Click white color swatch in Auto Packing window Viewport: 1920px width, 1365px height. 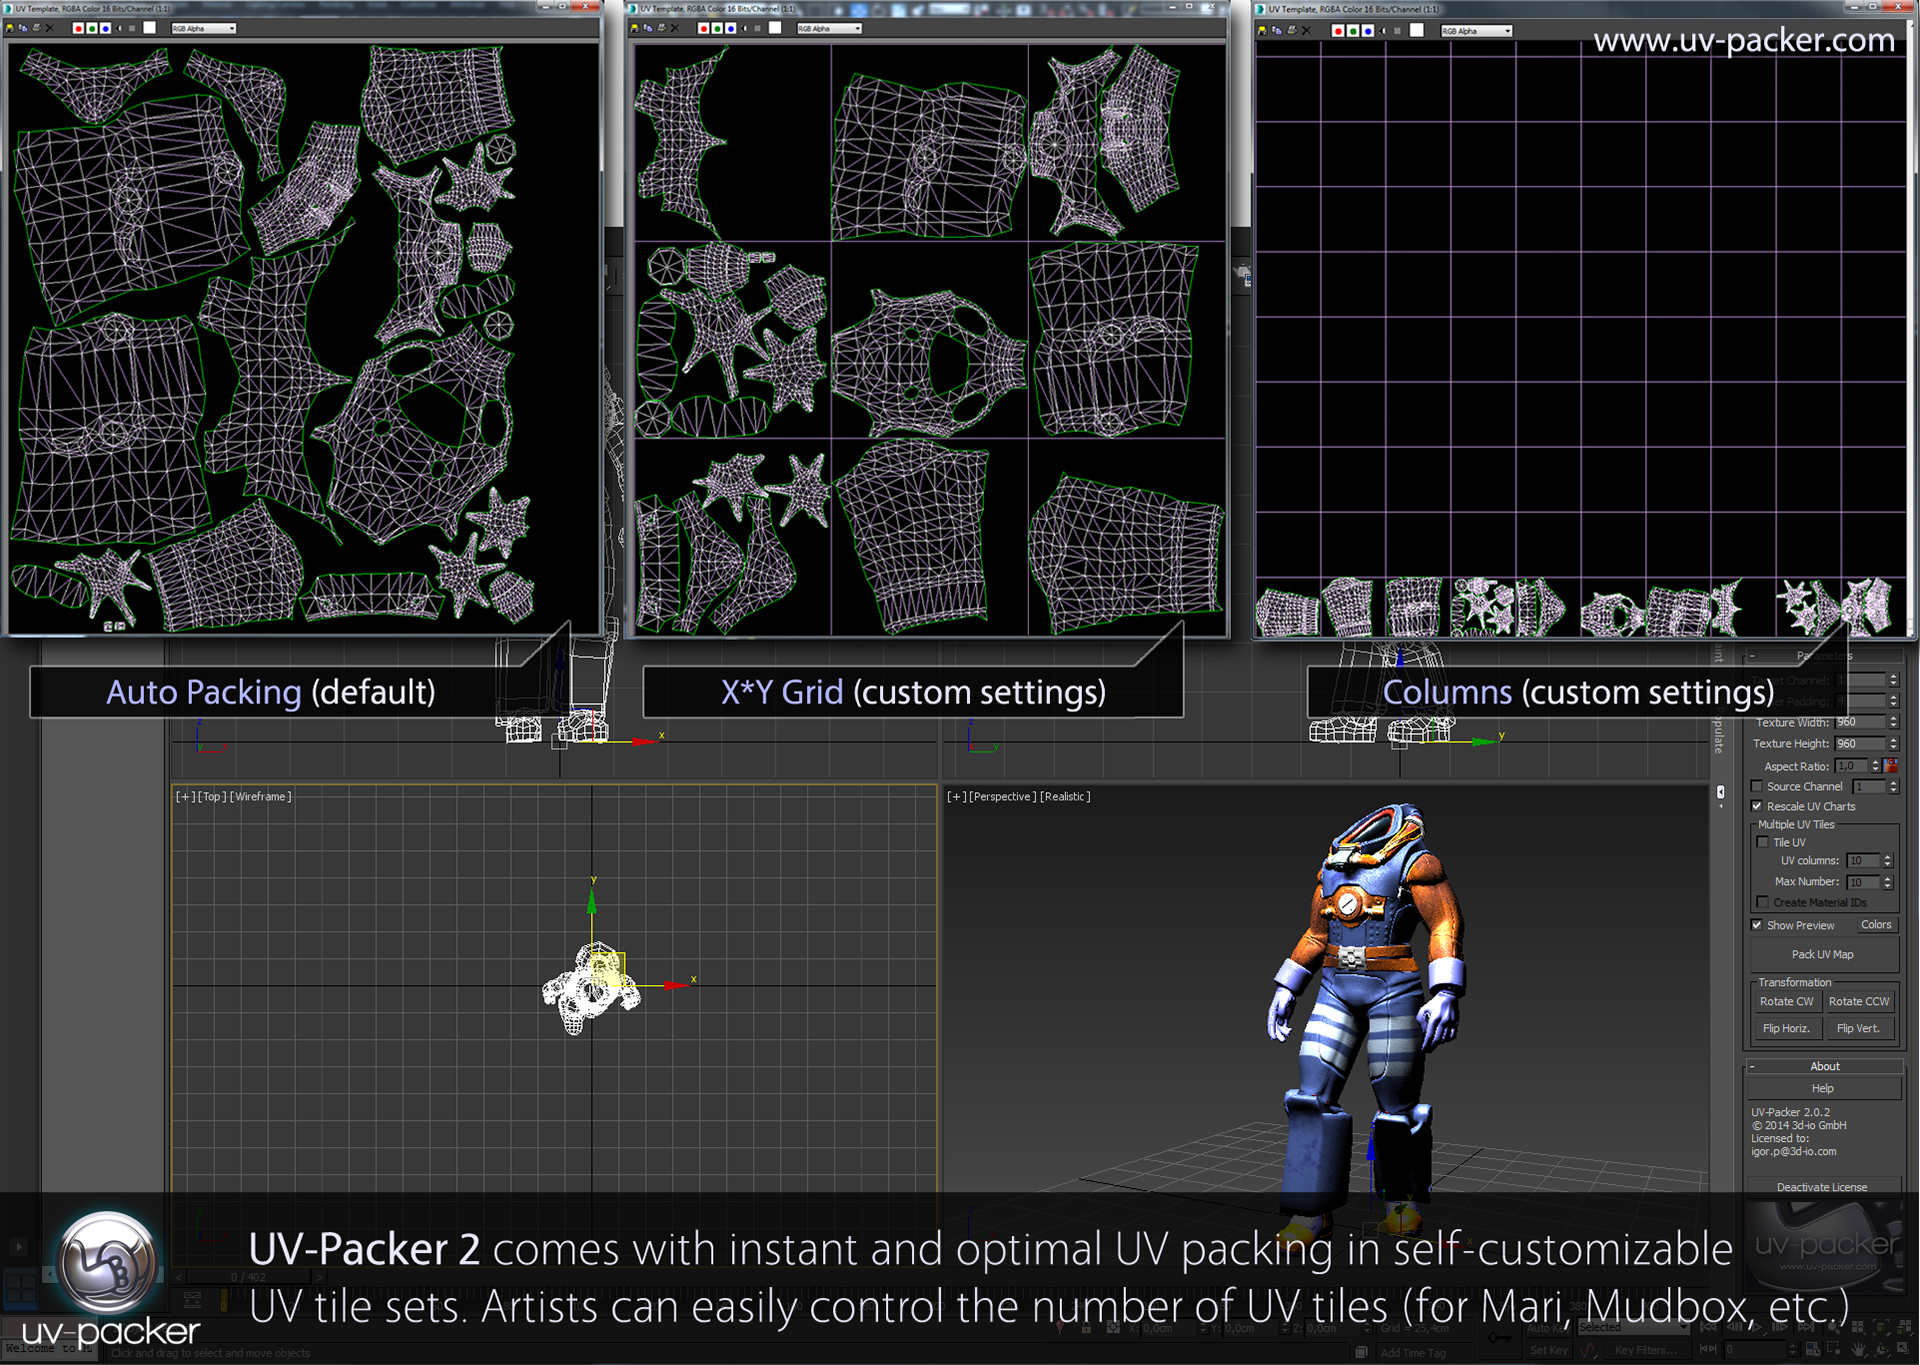click(149, 28)
